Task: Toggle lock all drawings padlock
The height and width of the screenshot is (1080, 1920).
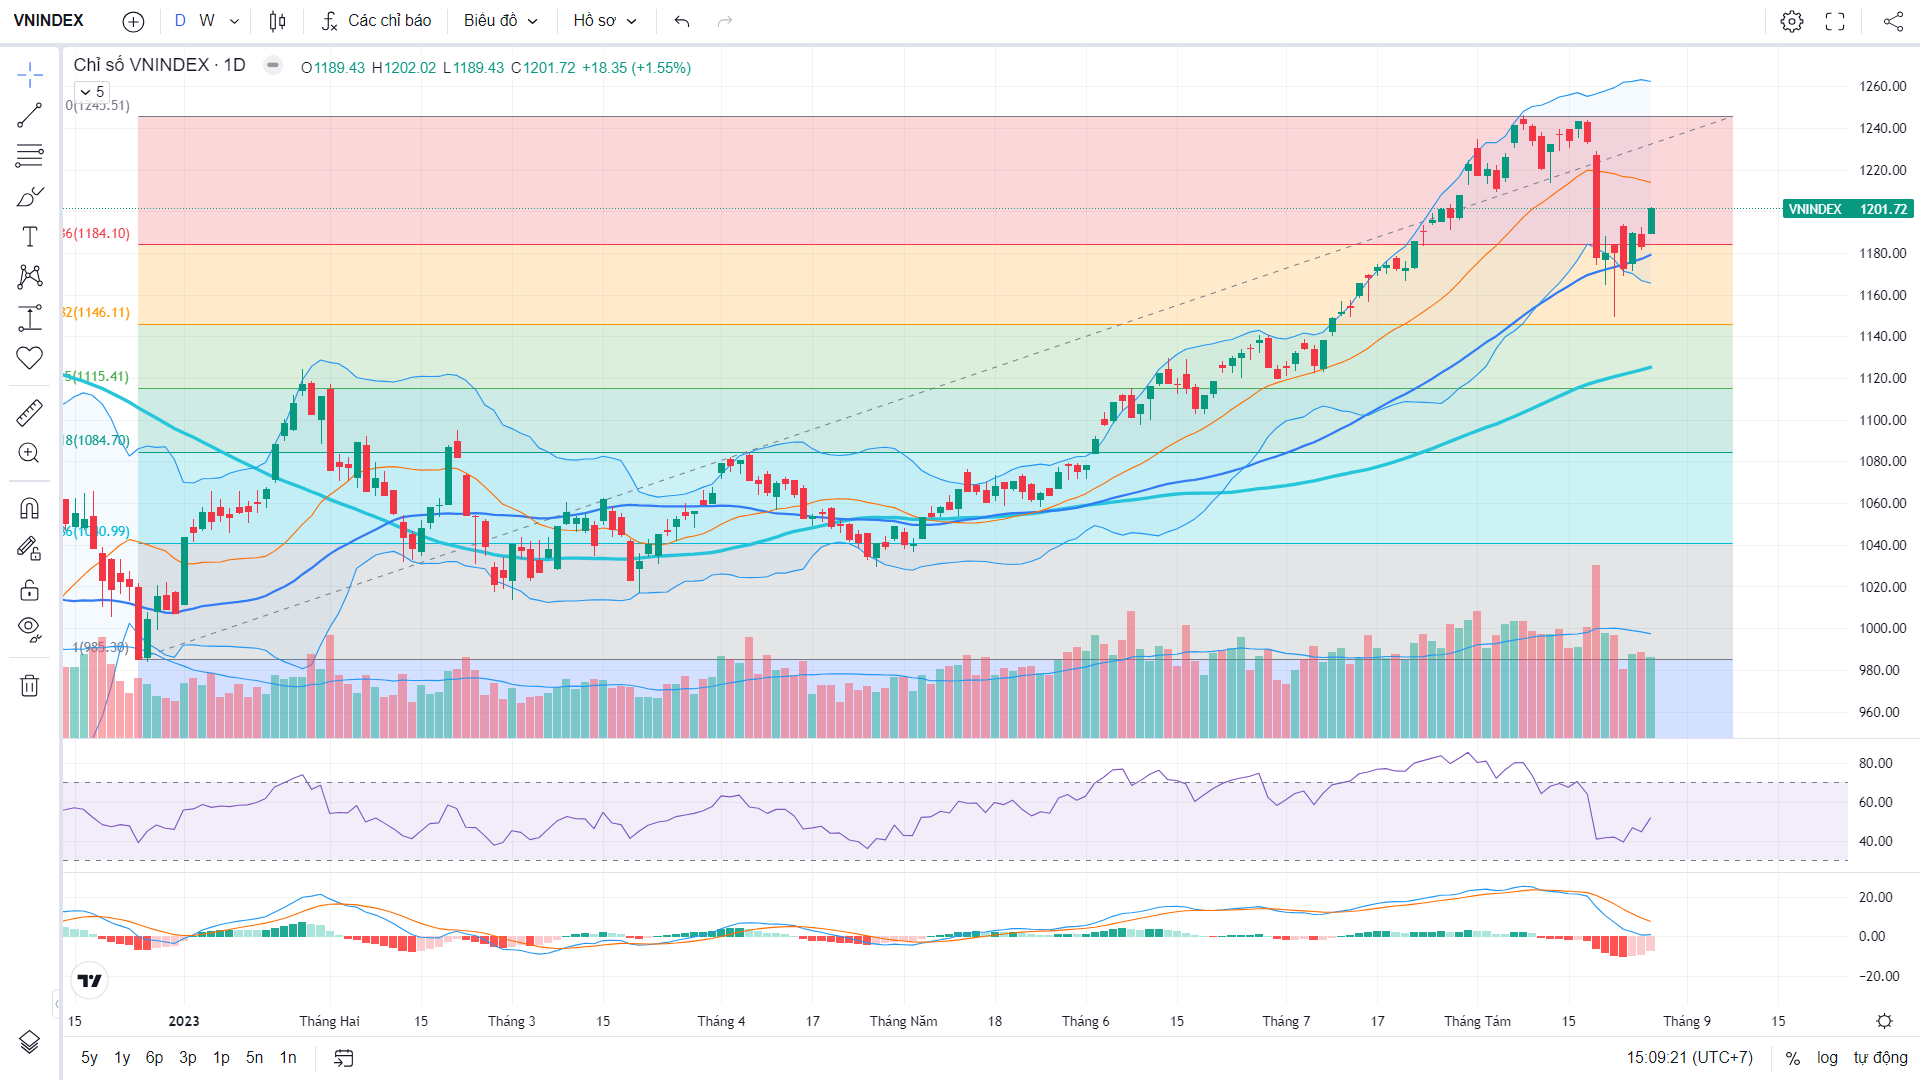Action: click(x=30, y=589)
